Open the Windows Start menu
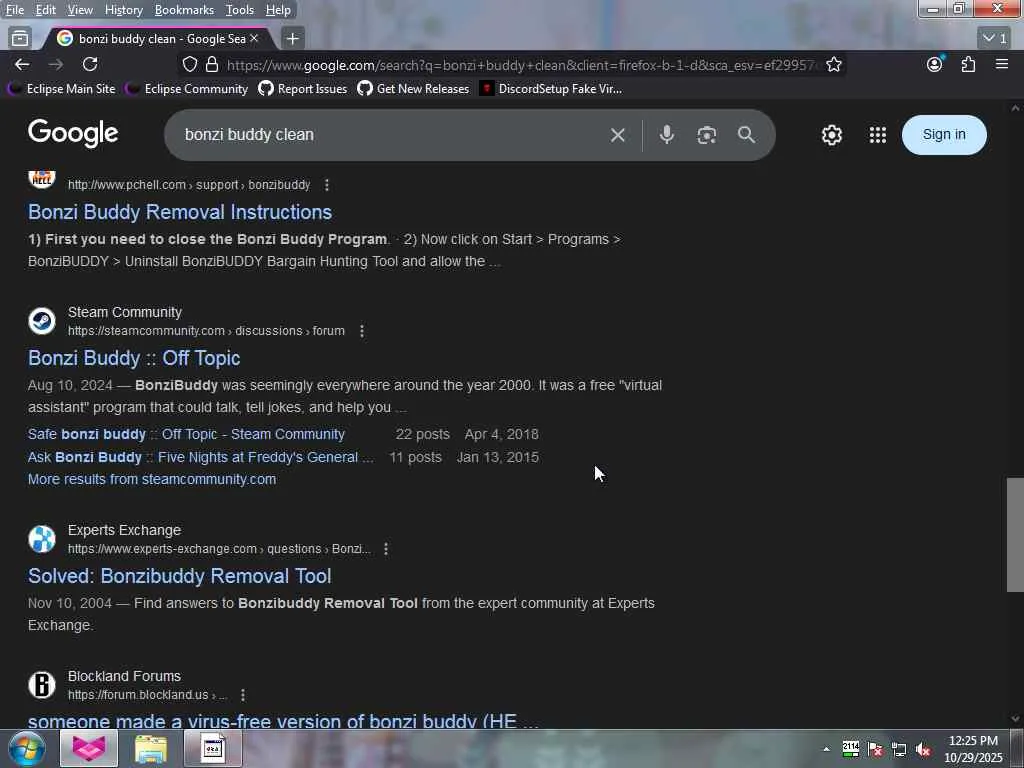 [x=26, y=748]
